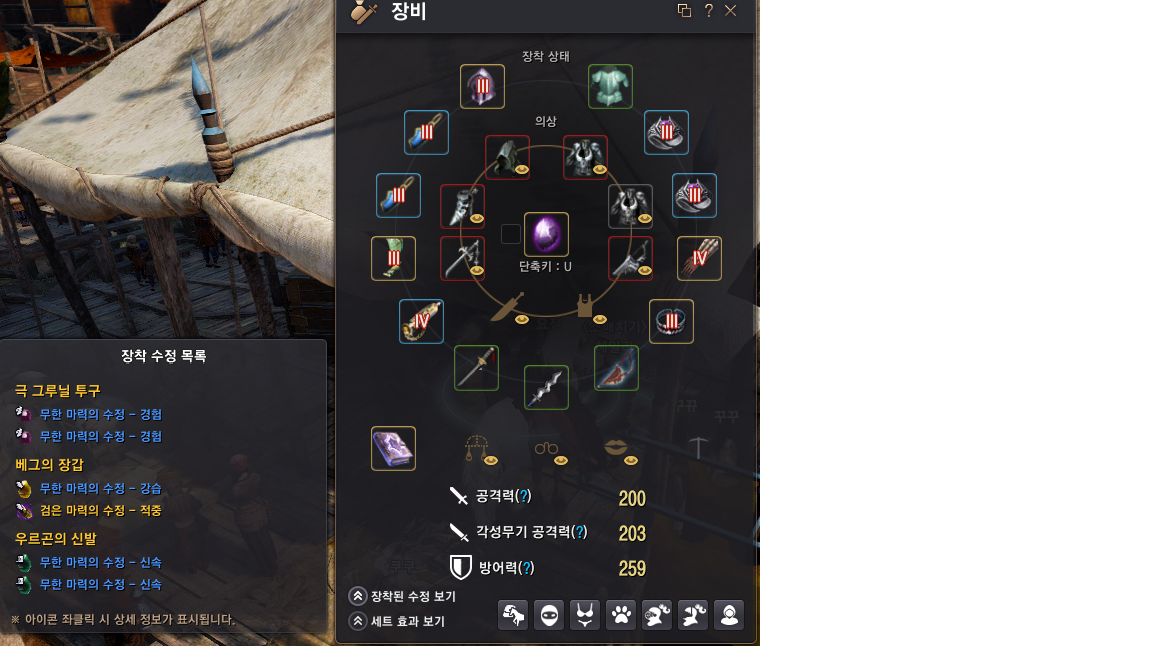This screenshot has width=1152, height=648.
Task: Click the 공격력 question mark tooltip
Action: (523, 496)
